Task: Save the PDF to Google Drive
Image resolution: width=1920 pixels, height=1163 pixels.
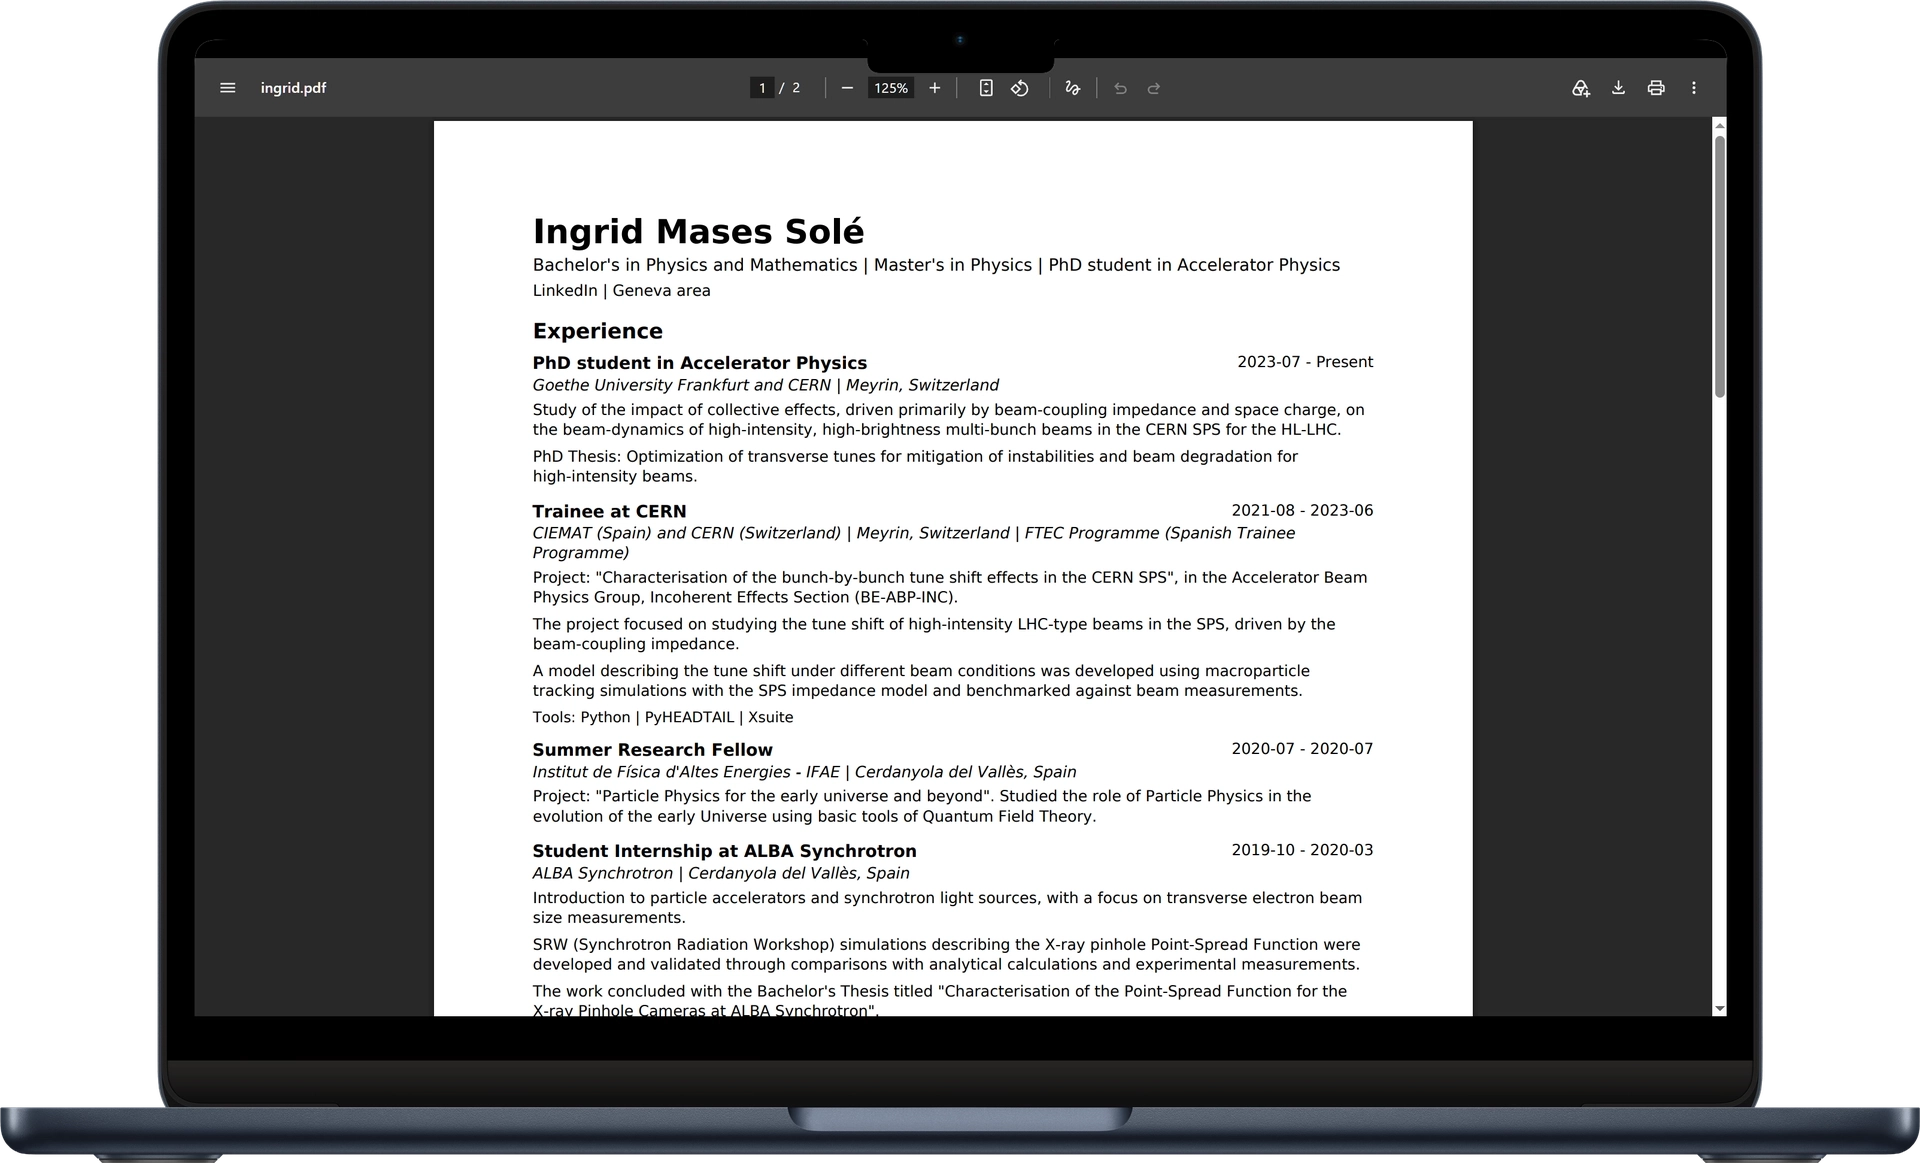Action: [x=1580, y=88]
